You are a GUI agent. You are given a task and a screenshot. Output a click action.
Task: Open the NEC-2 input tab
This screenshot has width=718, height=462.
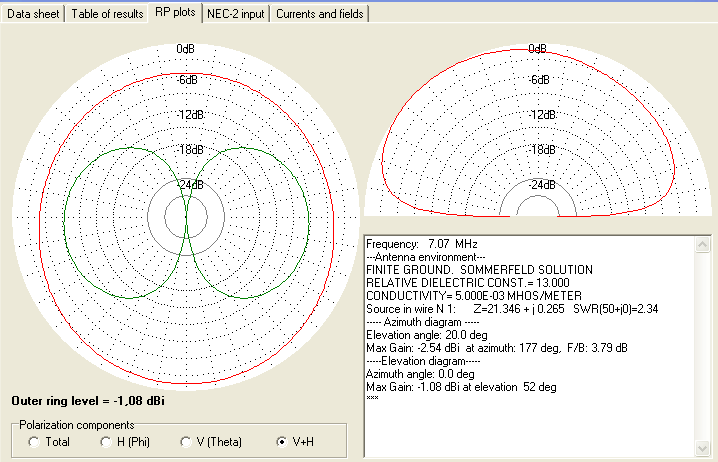tap(235, 14)
